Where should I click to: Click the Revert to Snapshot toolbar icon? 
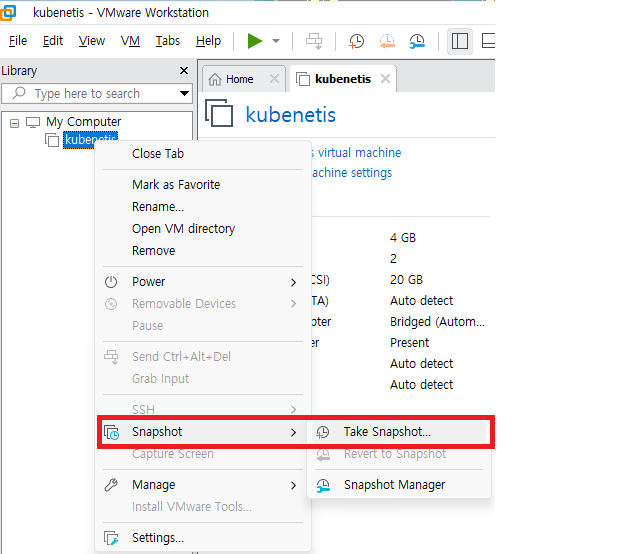click(387, 41)
